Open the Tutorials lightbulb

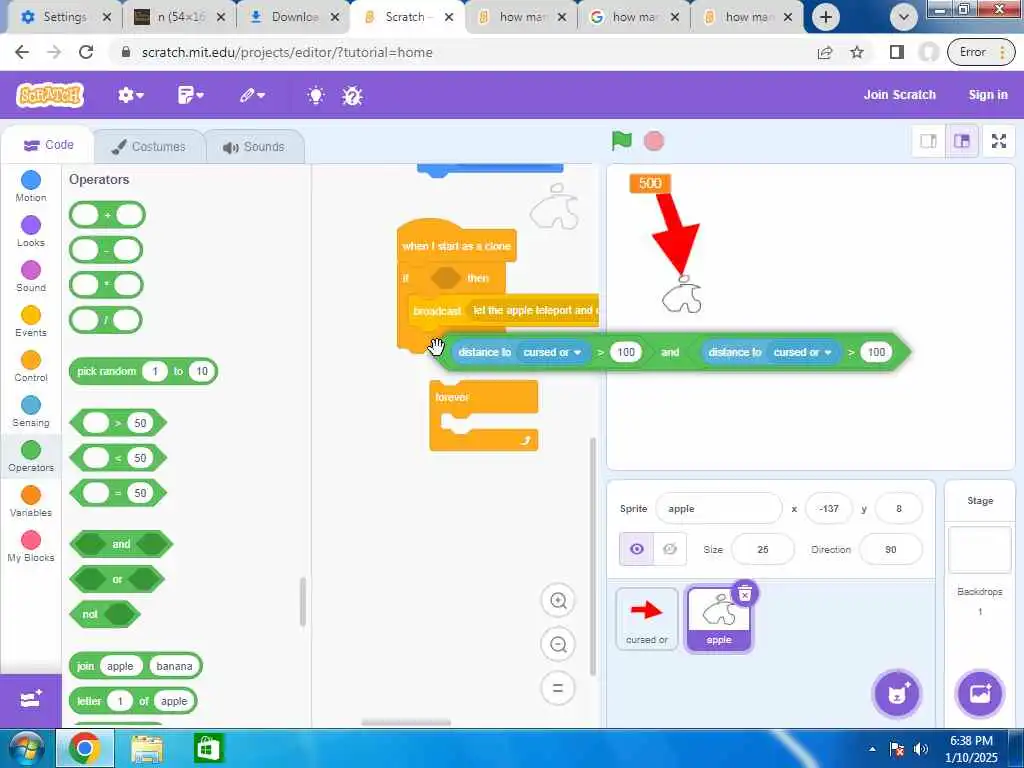point(316,96)
